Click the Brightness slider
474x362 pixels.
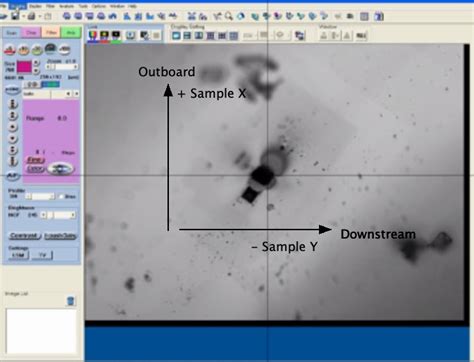tap(59, 215)
